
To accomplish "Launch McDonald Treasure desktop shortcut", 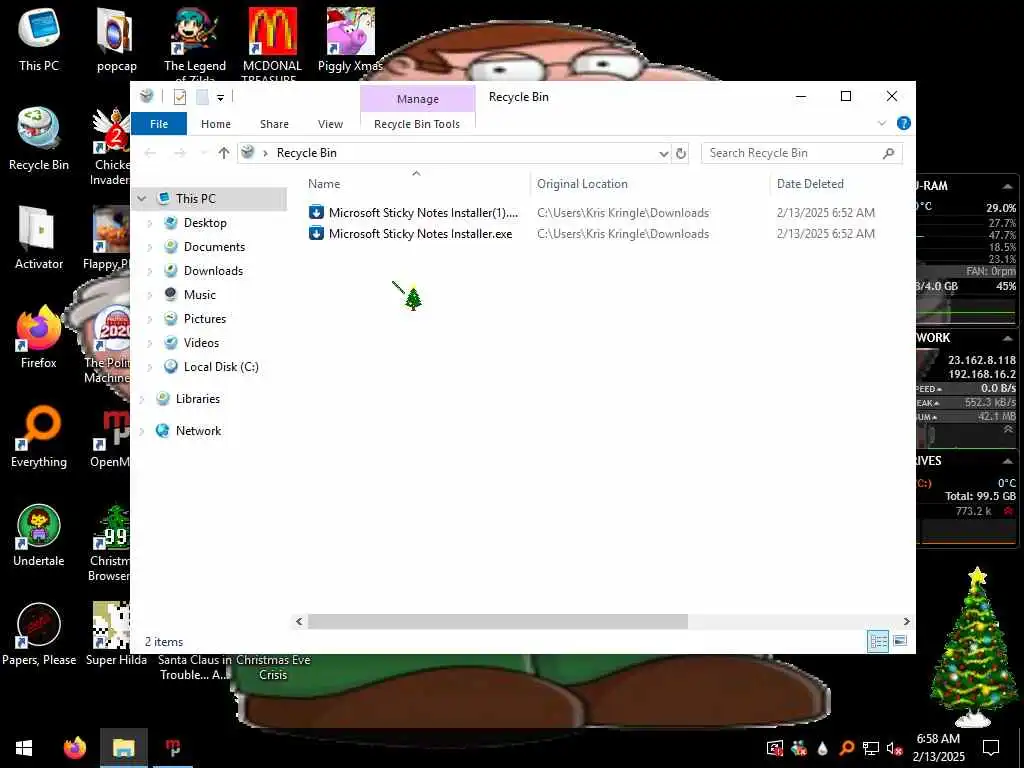I will 272,43.
